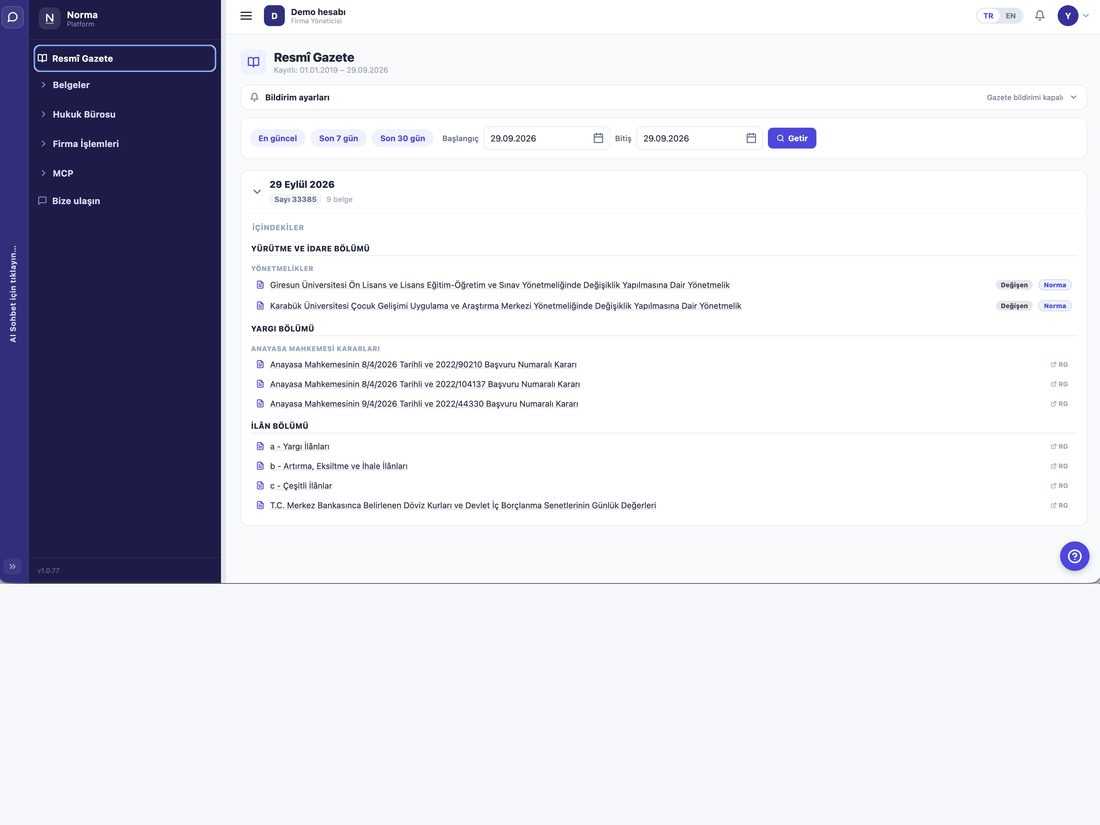Image resolution: width=1100 pixels, height=825 pixels.
Task: Click the Bize ulaşın message icon
Action: [x=42, y=201]
